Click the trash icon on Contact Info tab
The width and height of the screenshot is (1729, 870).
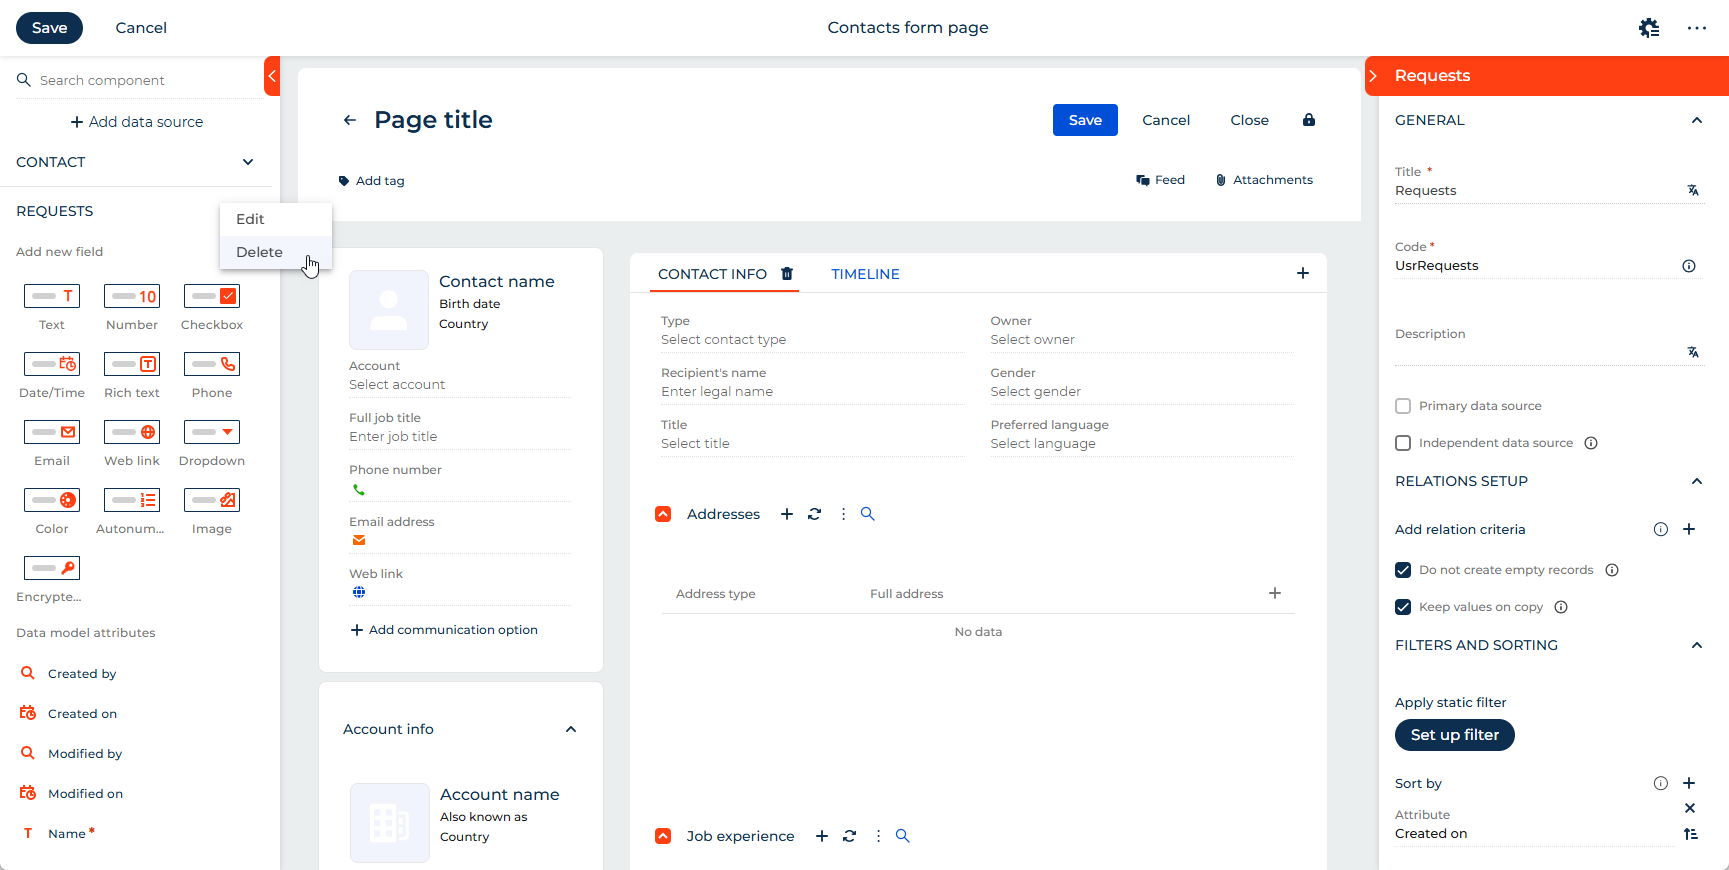(x=787, y=274)
